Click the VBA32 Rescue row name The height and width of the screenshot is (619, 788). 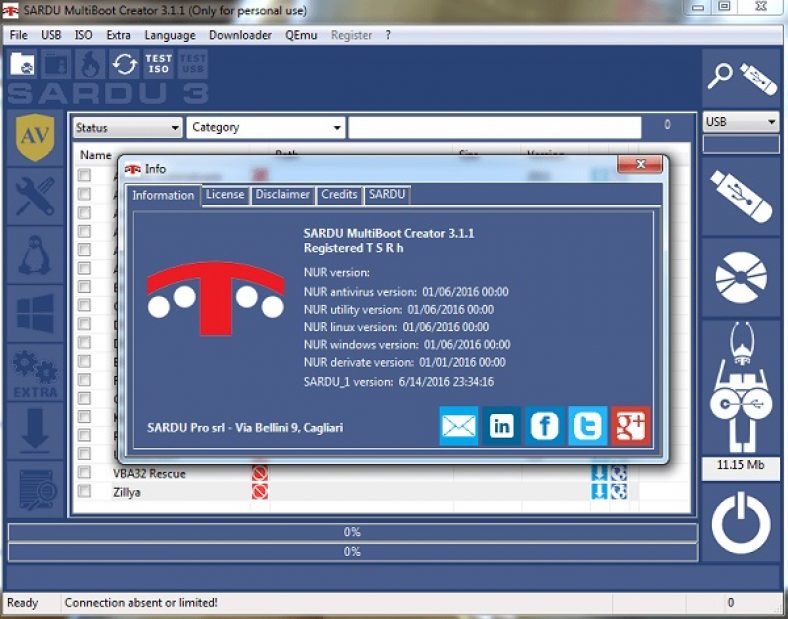coord(149,473)
